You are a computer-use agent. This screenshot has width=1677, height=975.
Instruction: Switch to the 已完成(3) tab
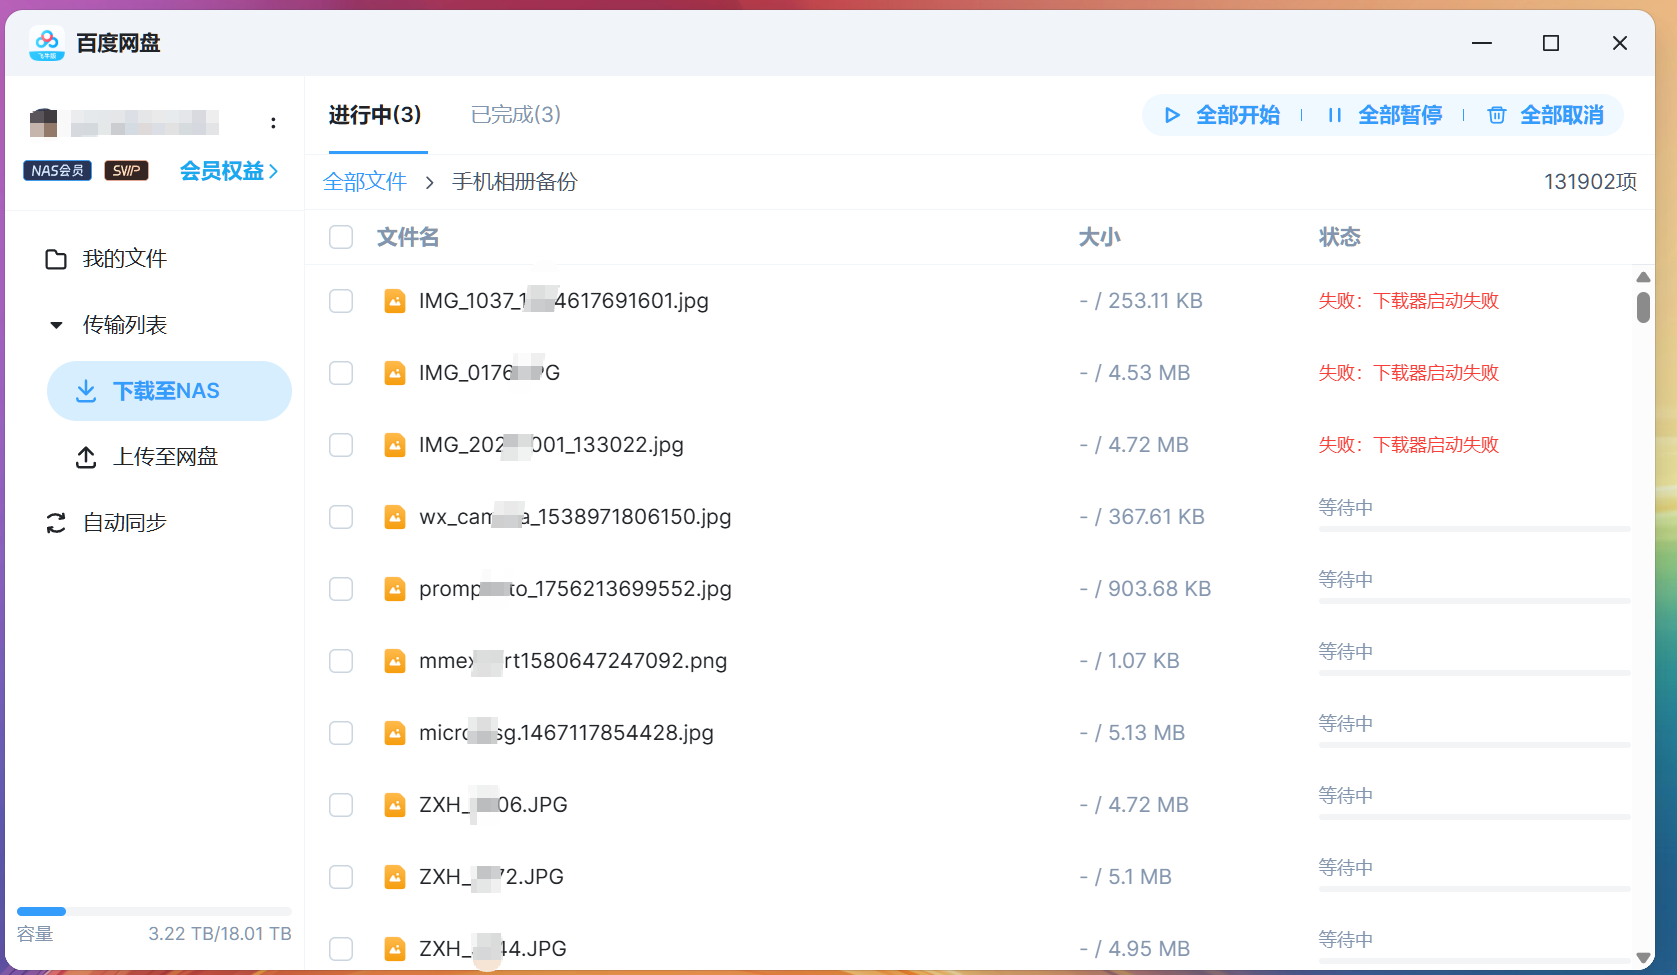click(x=515, y=115)
